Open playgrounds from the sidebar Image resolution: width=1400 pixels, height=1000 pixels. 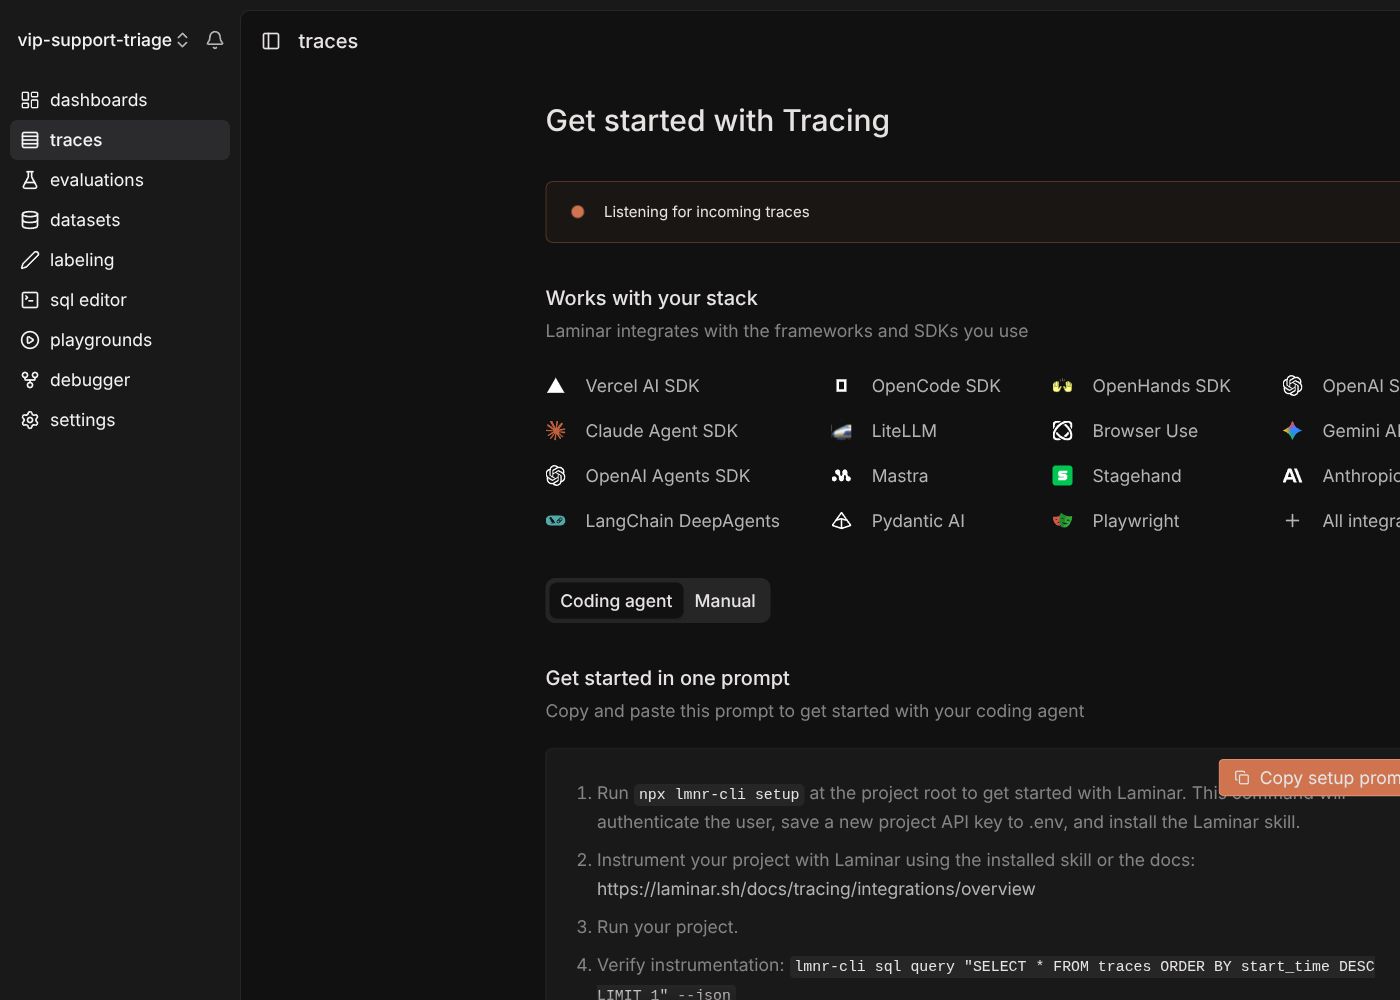tap(120, 340)
